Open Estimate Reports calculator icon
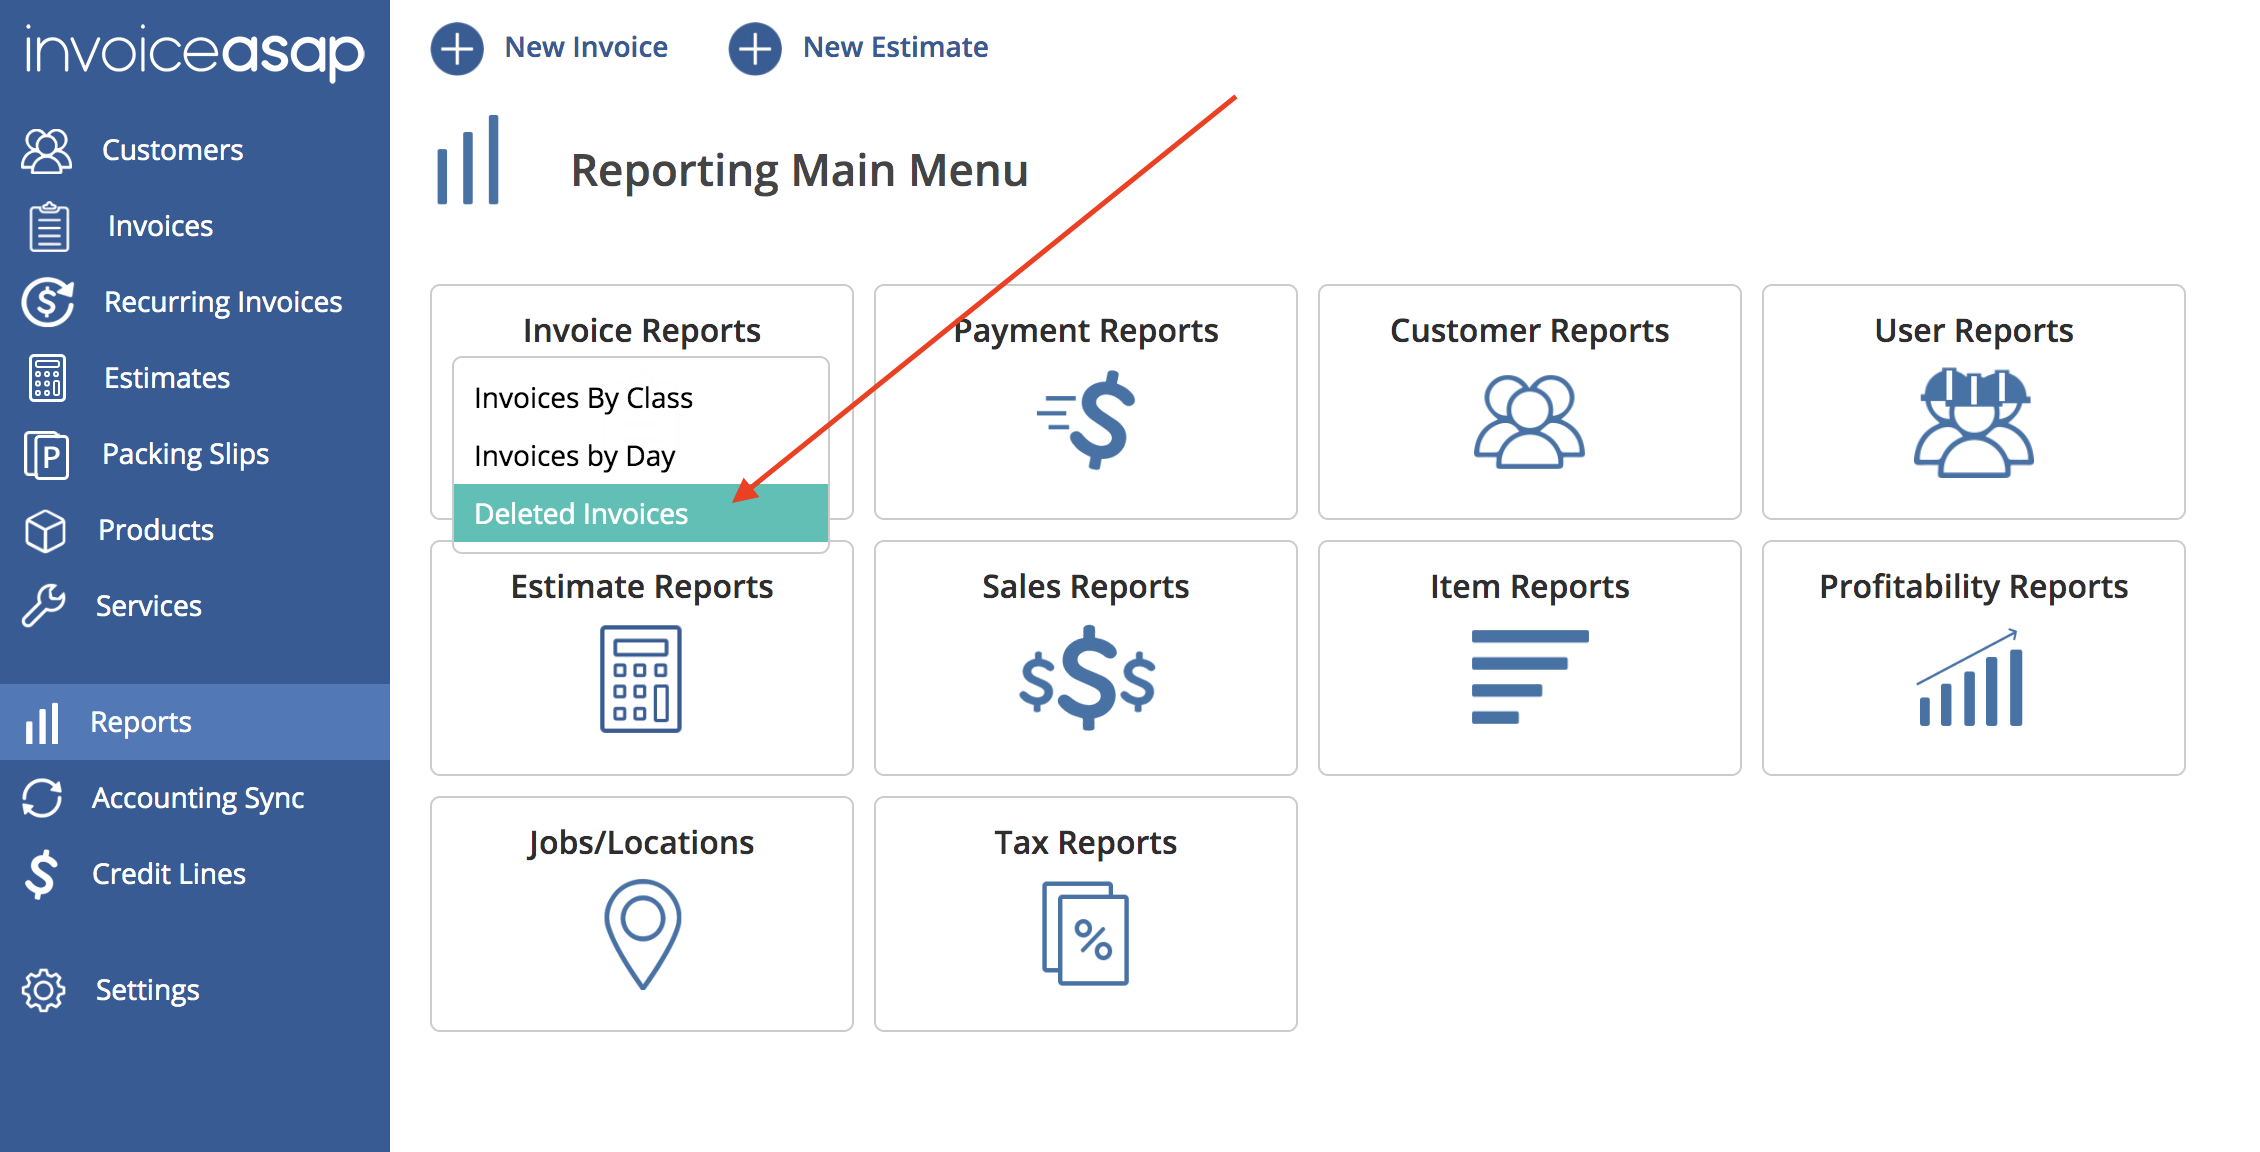 tap(641, 679)
